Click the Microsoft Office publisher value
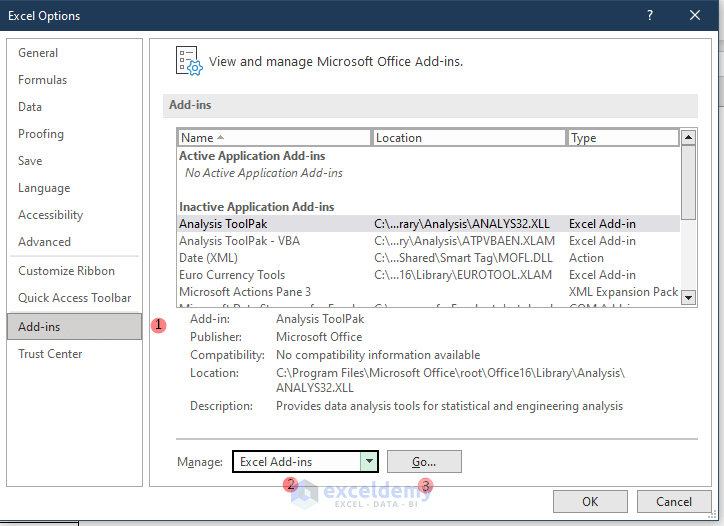The height and width of the screenshot is (526, 724). (x=319, y=337)
